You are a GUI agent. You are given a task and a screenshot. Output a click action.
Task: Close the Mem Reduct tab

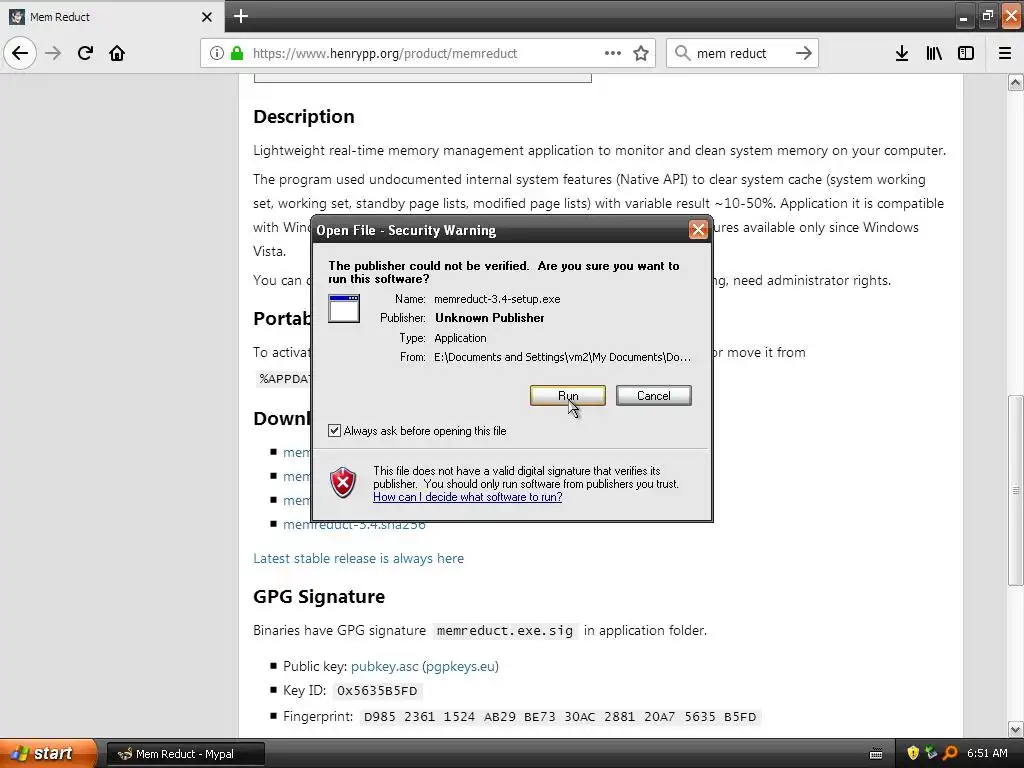click(x=206, y=17)
